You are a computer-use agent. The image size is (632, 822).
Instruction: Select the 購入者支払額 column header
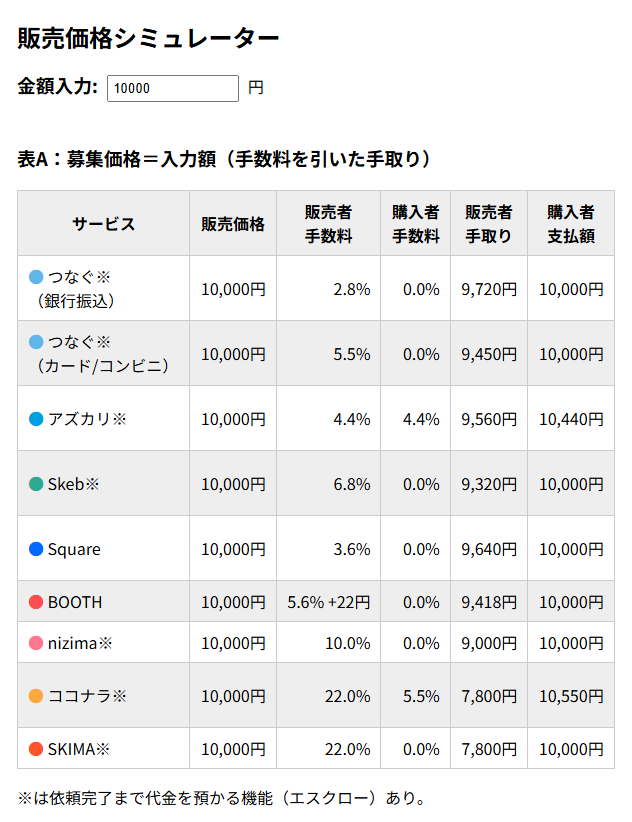(x=571, y=224)
